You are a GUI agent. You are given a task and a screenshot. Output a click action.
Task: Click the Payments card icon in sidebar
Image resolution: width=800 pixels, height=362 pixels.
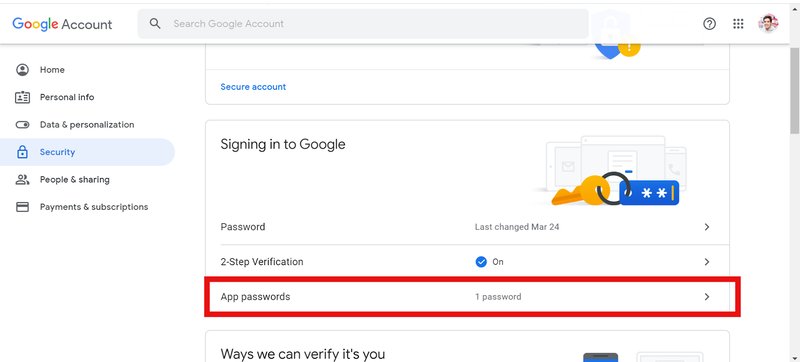(x=22, y=207)
